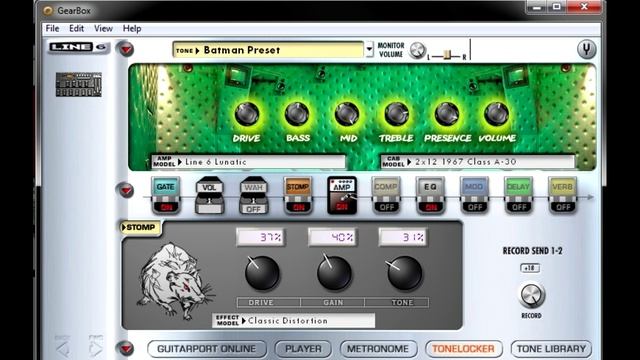Click the forward navigation arrow

(96, 348)
